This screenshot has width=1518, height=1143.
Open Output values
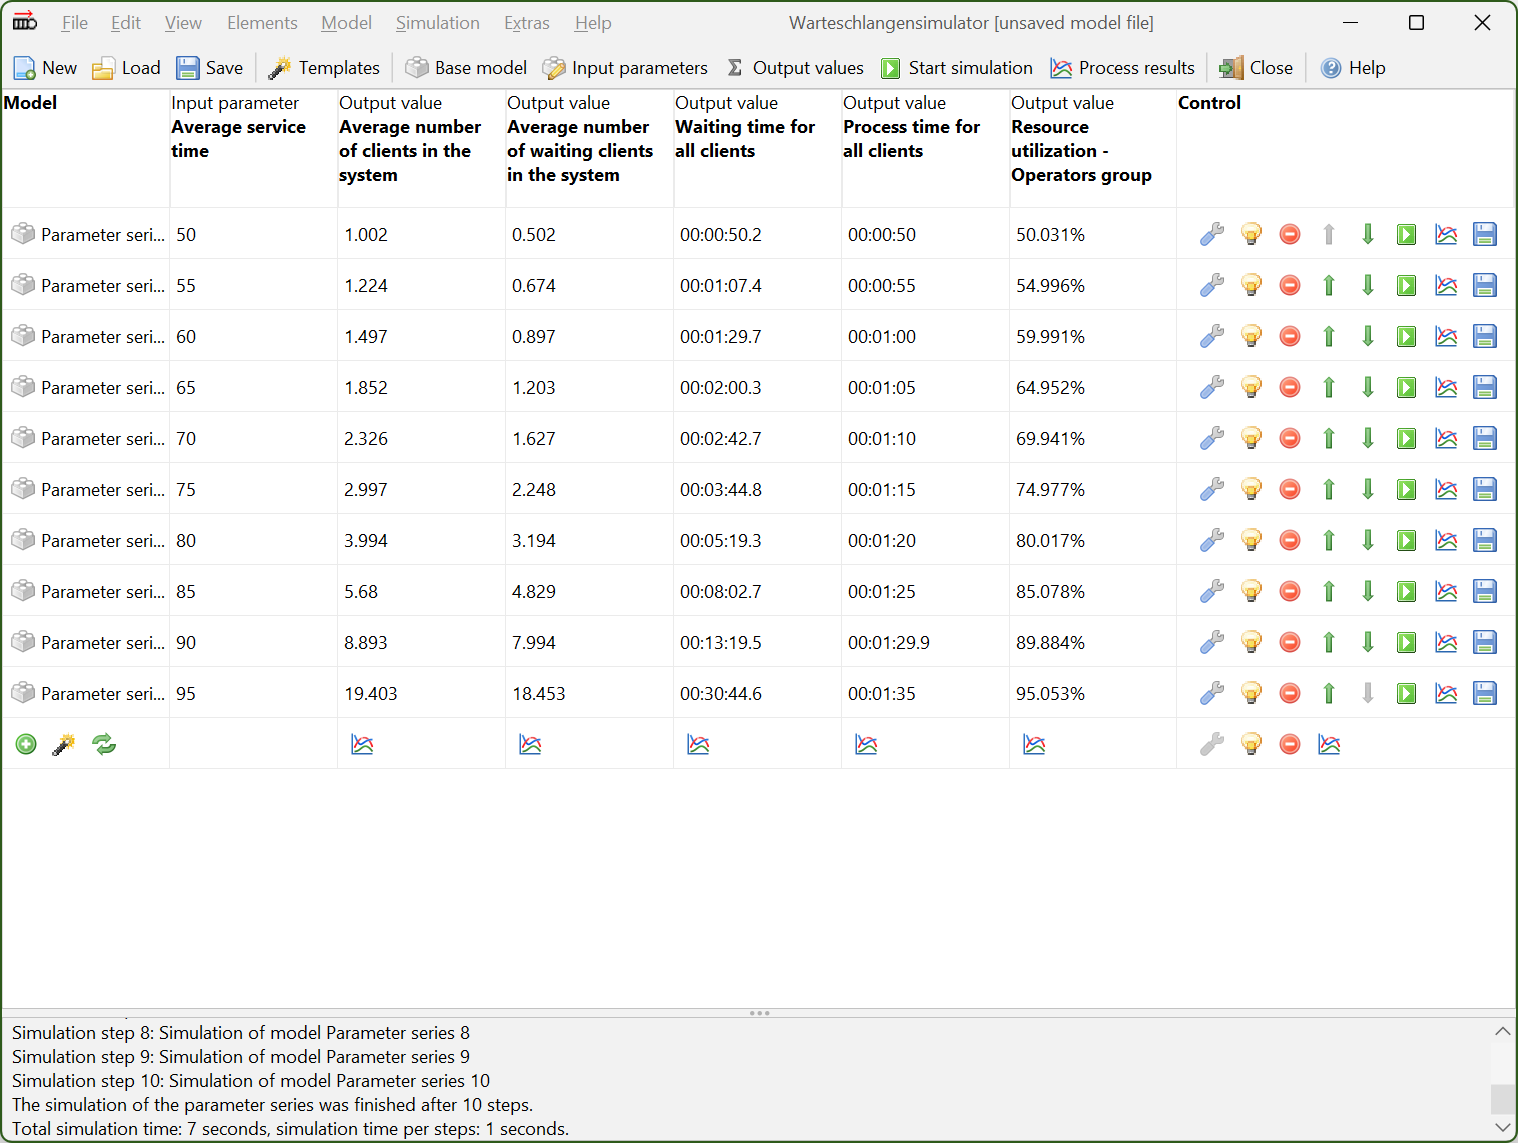pyautogui.click(x=795, y=68)
